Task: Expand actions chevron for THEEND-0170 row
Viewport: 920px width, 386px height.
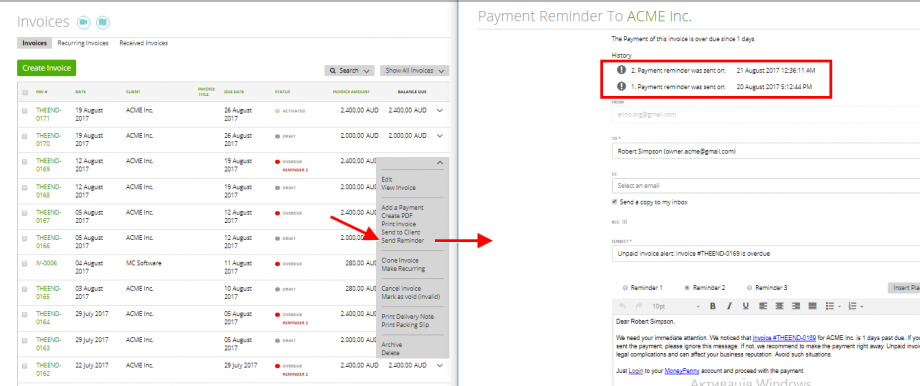Action: [x=440, y=136]
